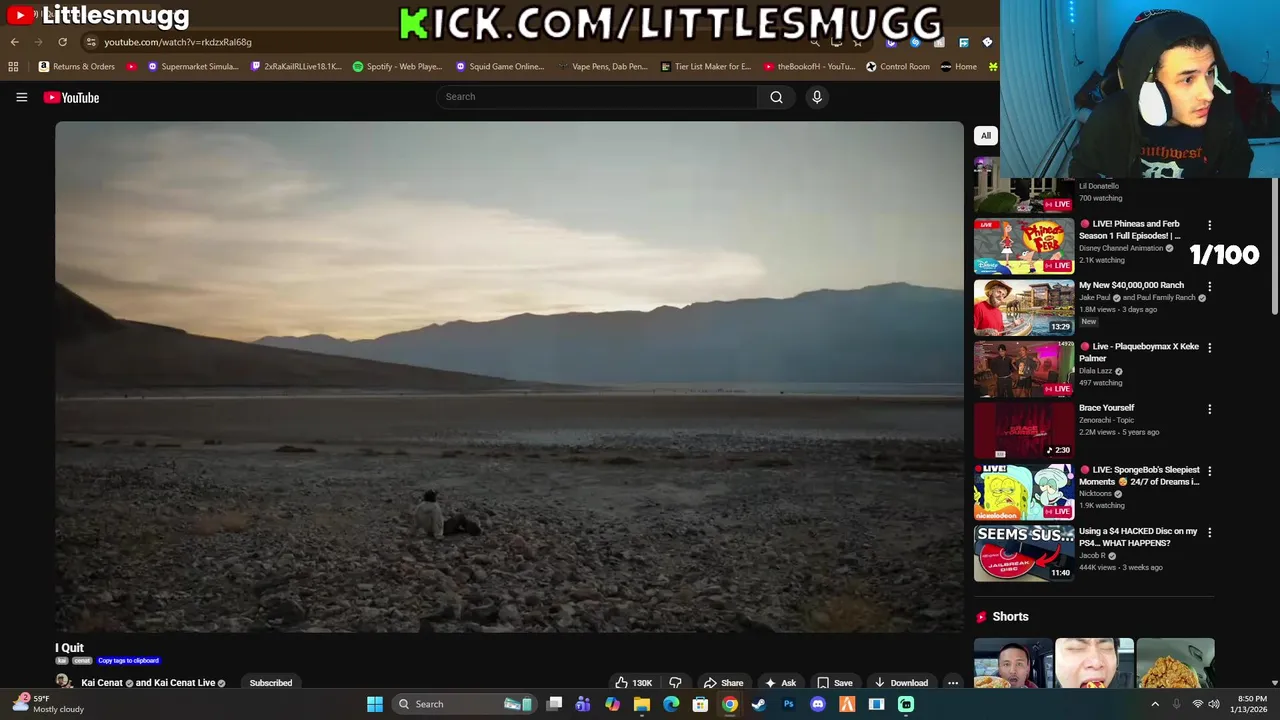Click the Ask button
Image resolution: width=1280 pixels, height=720 pixels.
[x=780, y=683]
